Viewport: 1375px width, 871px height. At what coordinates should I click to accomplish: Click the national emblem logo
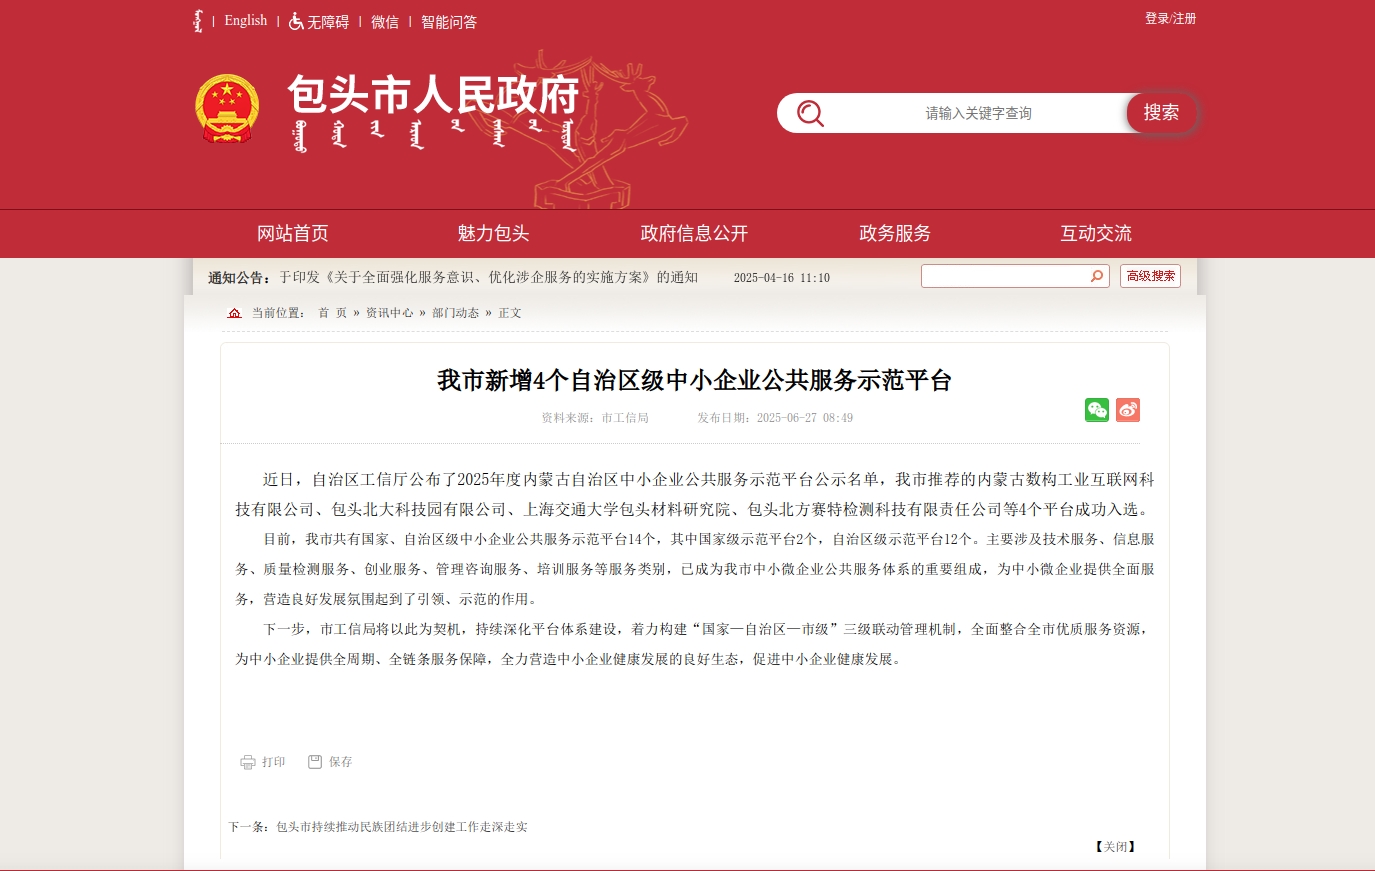[227, 109]
